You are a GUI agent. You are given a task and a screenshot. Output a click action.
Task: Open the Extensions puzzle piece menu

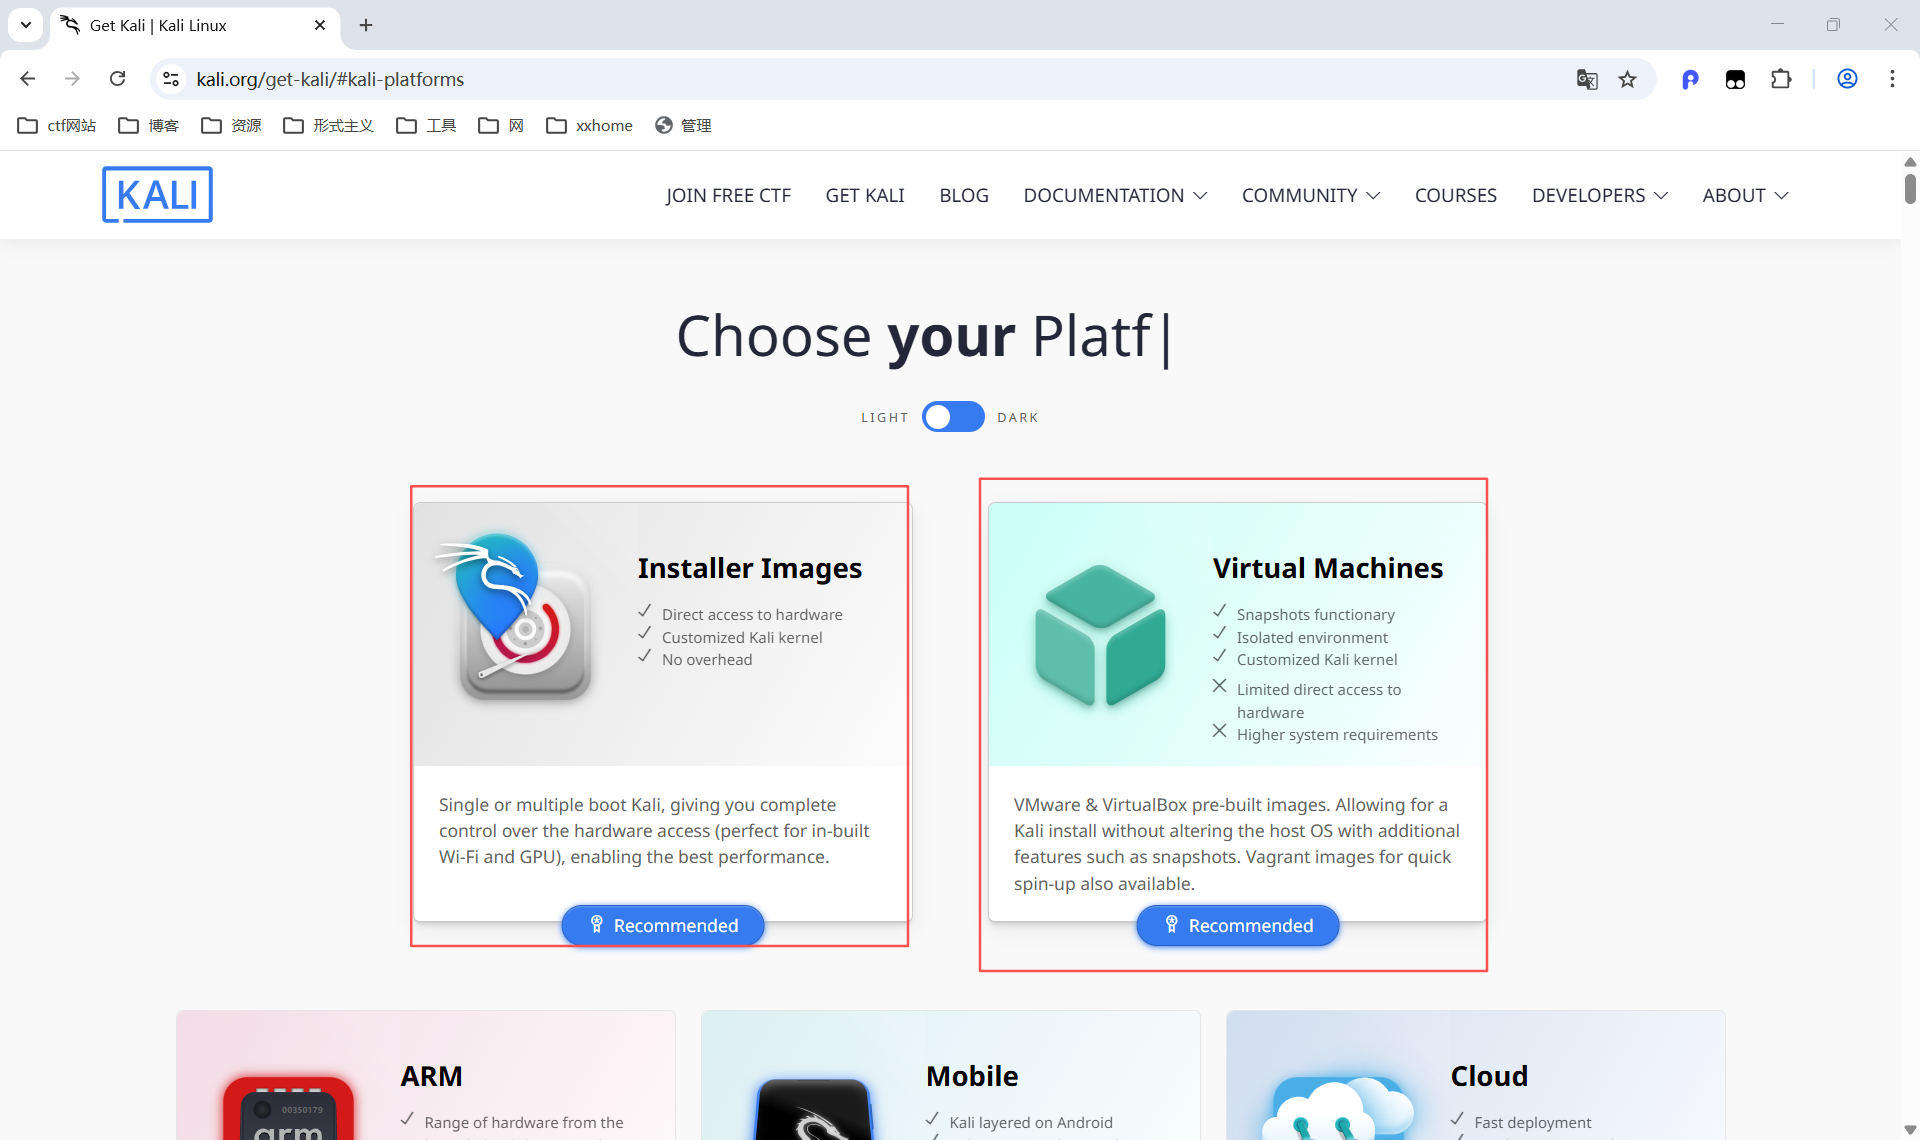point(1781,79)
